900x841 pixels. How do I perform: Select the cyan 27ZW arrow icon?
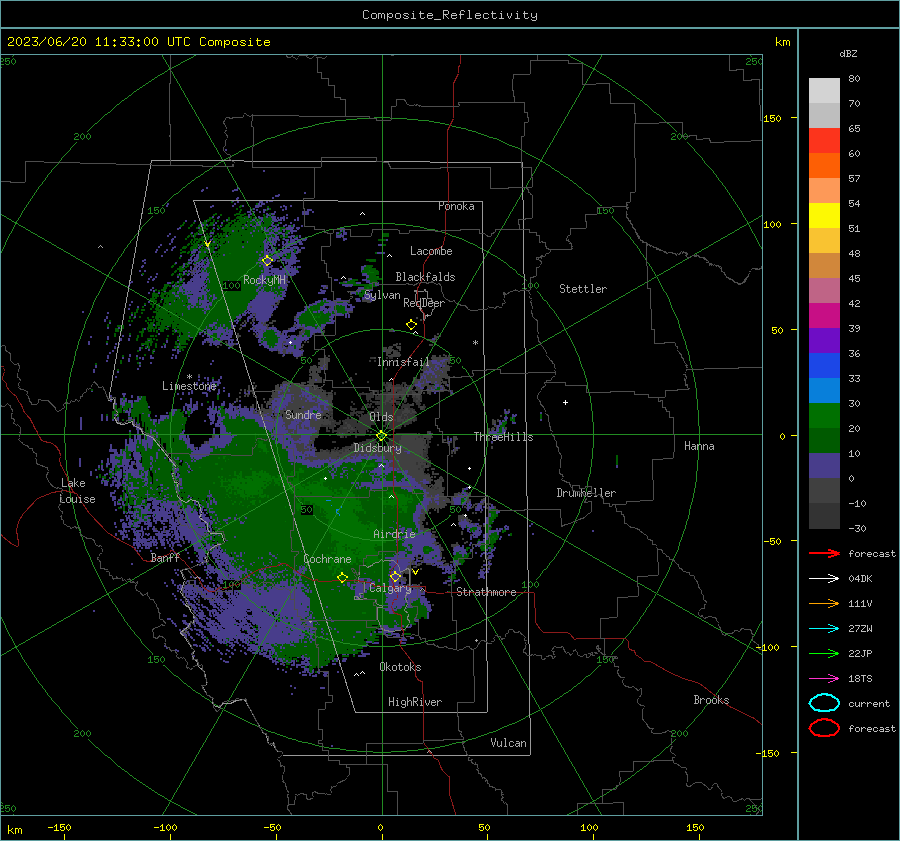pos(824,629)
